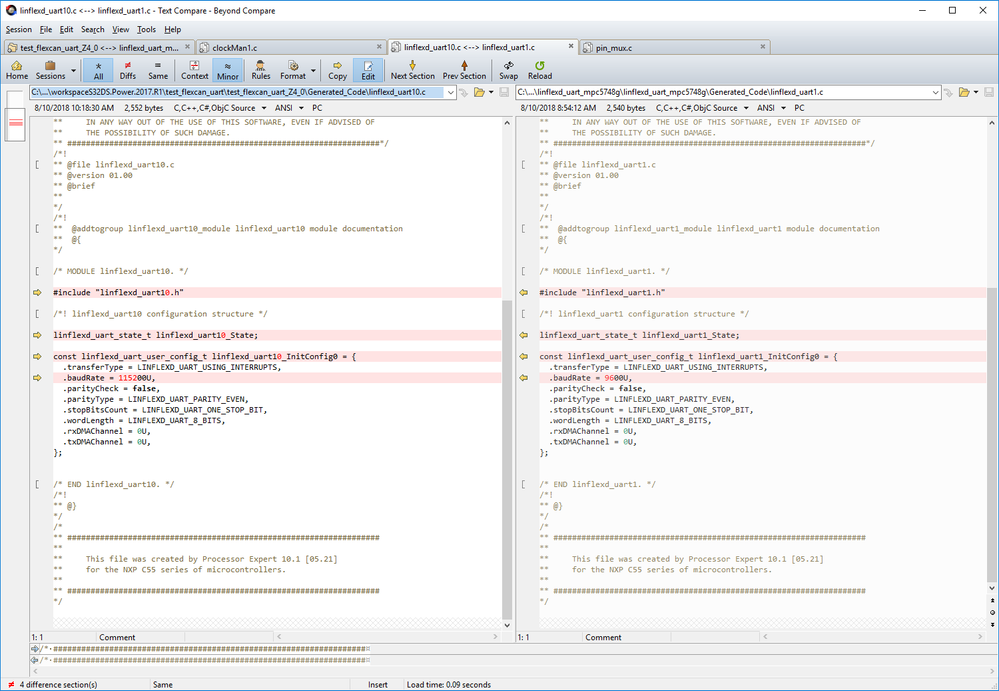The height and width of the screenshot is (691, 999).
Task: Toggle the Context display filter
Action: click(194, 70)
